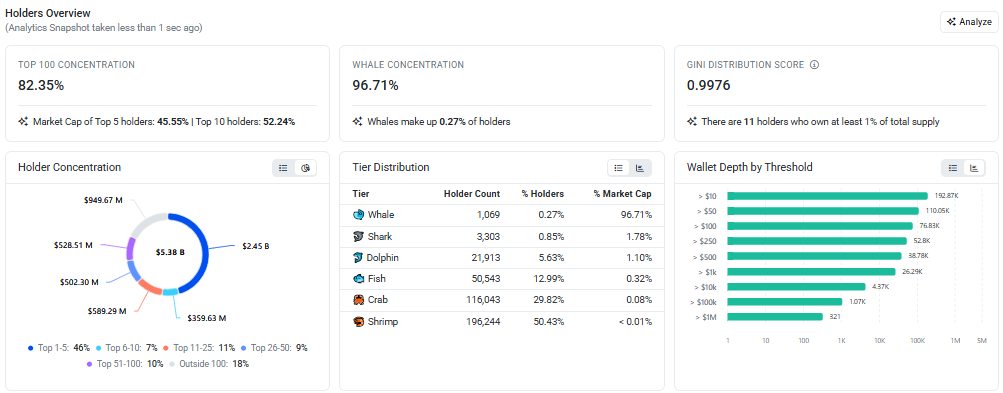Click sparkle icon beside Market Cap of Top 5

[23, 122]
